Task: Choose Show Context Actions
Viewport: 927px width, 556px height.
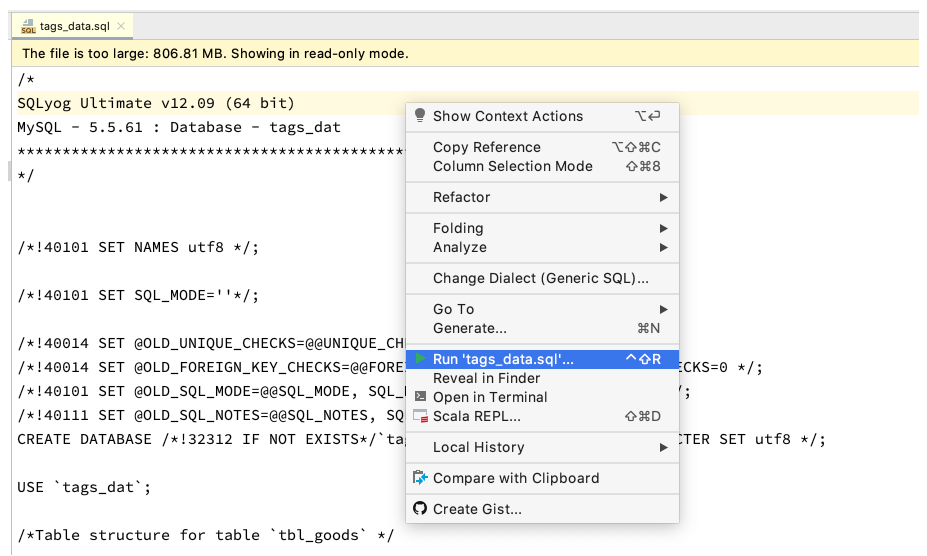Action: [542, 116]
